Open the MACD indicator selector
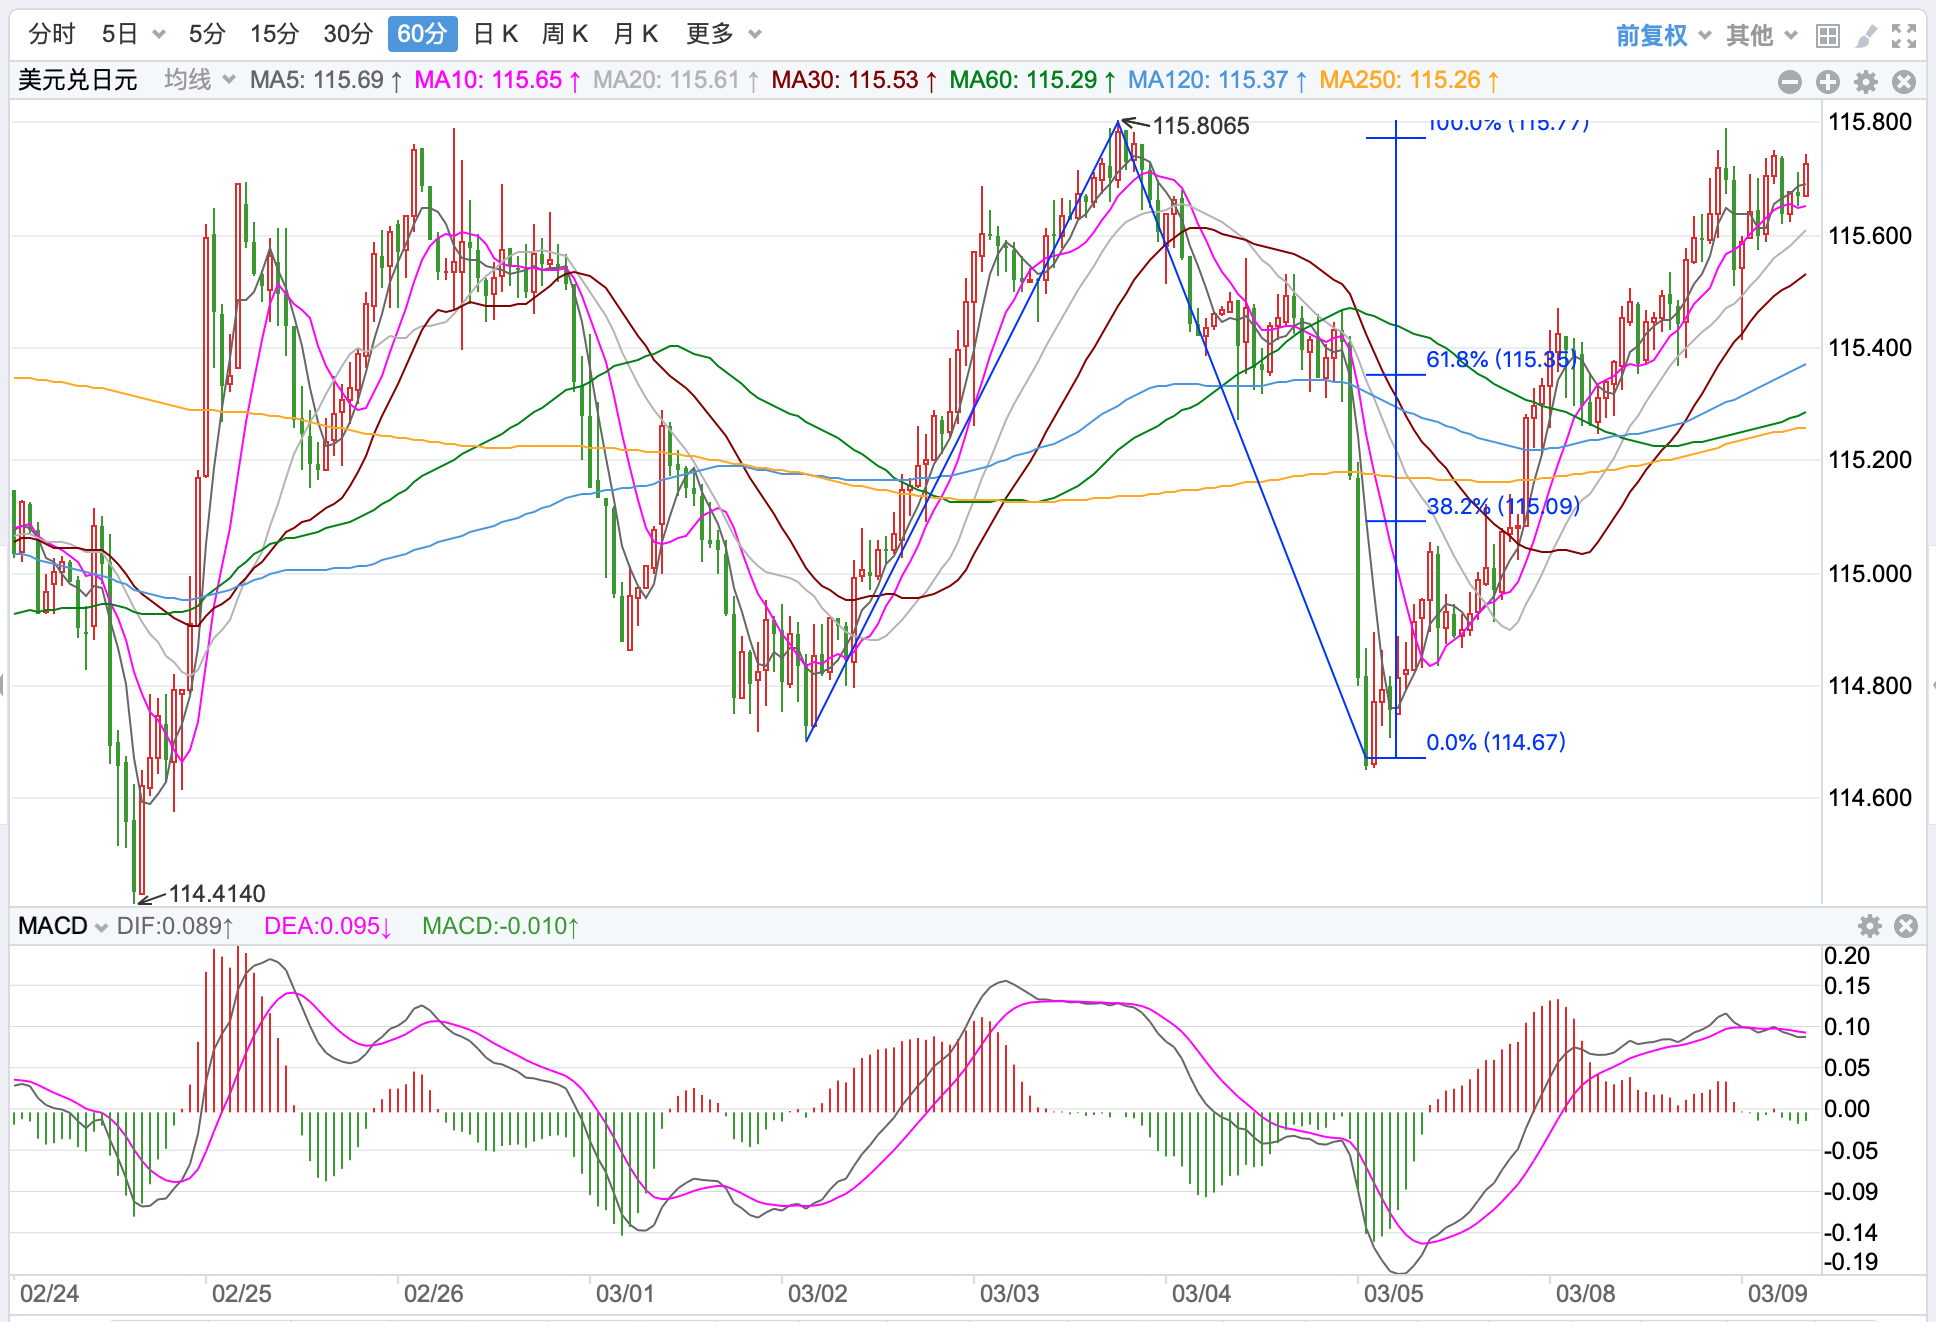Screen dimensions: 1936x1322 click(62, 926)
